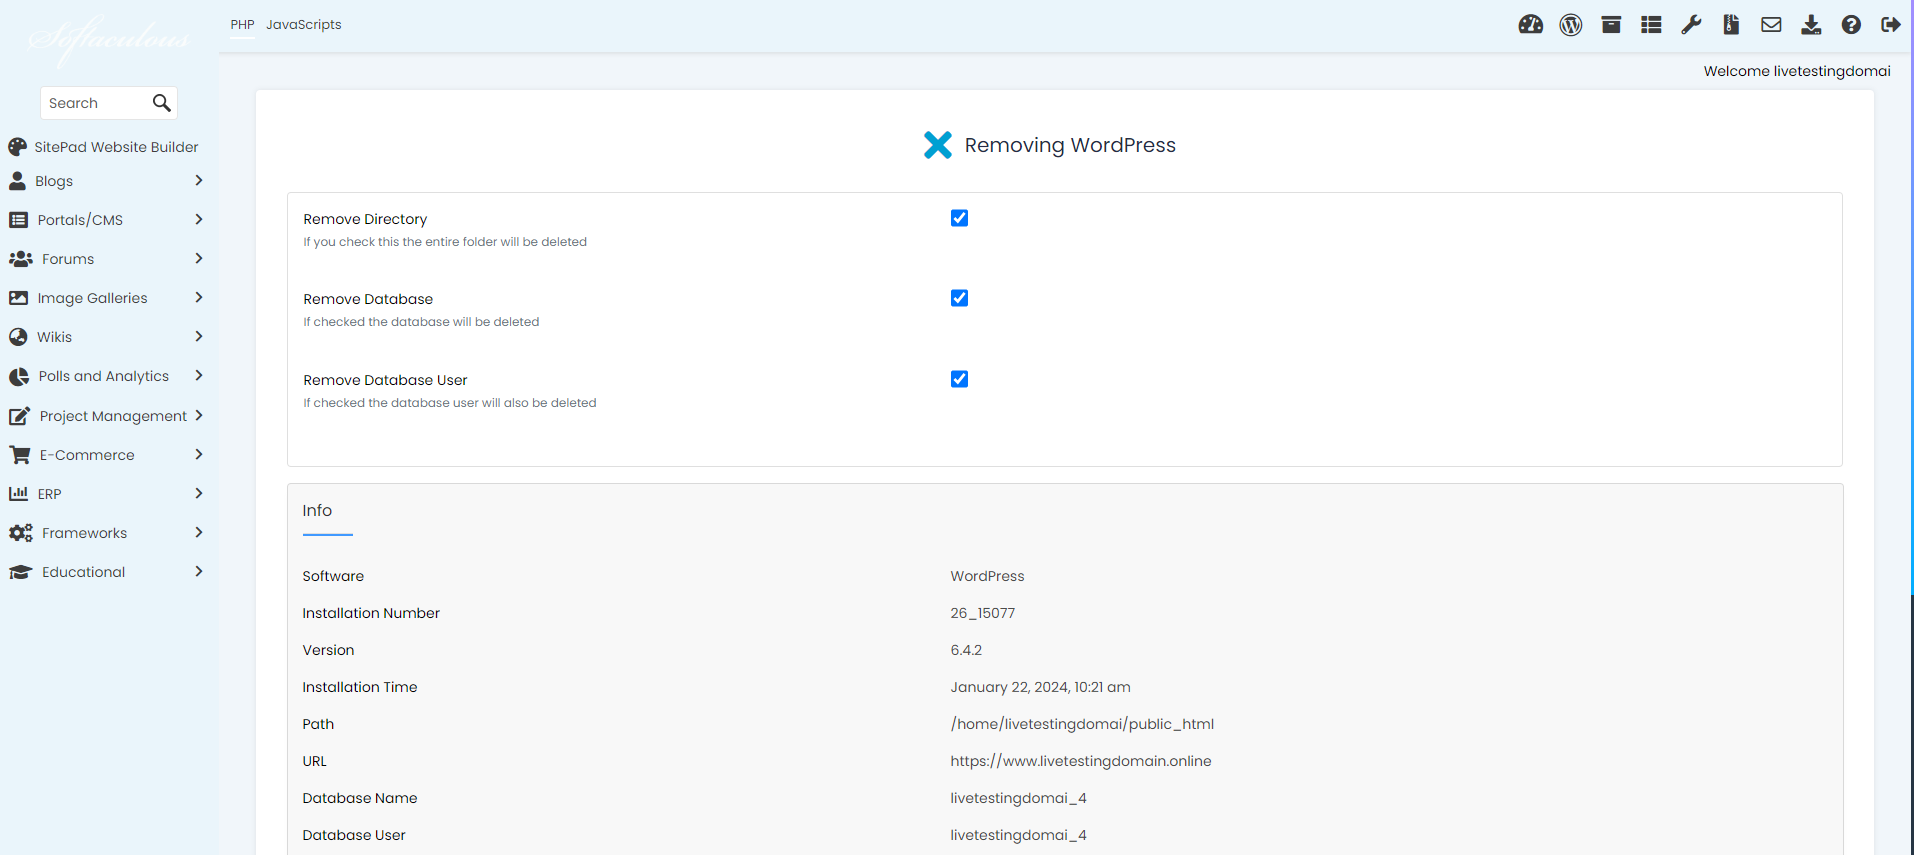Open the wrench settings icon
This screenshot has height=855, width=1914.
[x=1691, y=25]
